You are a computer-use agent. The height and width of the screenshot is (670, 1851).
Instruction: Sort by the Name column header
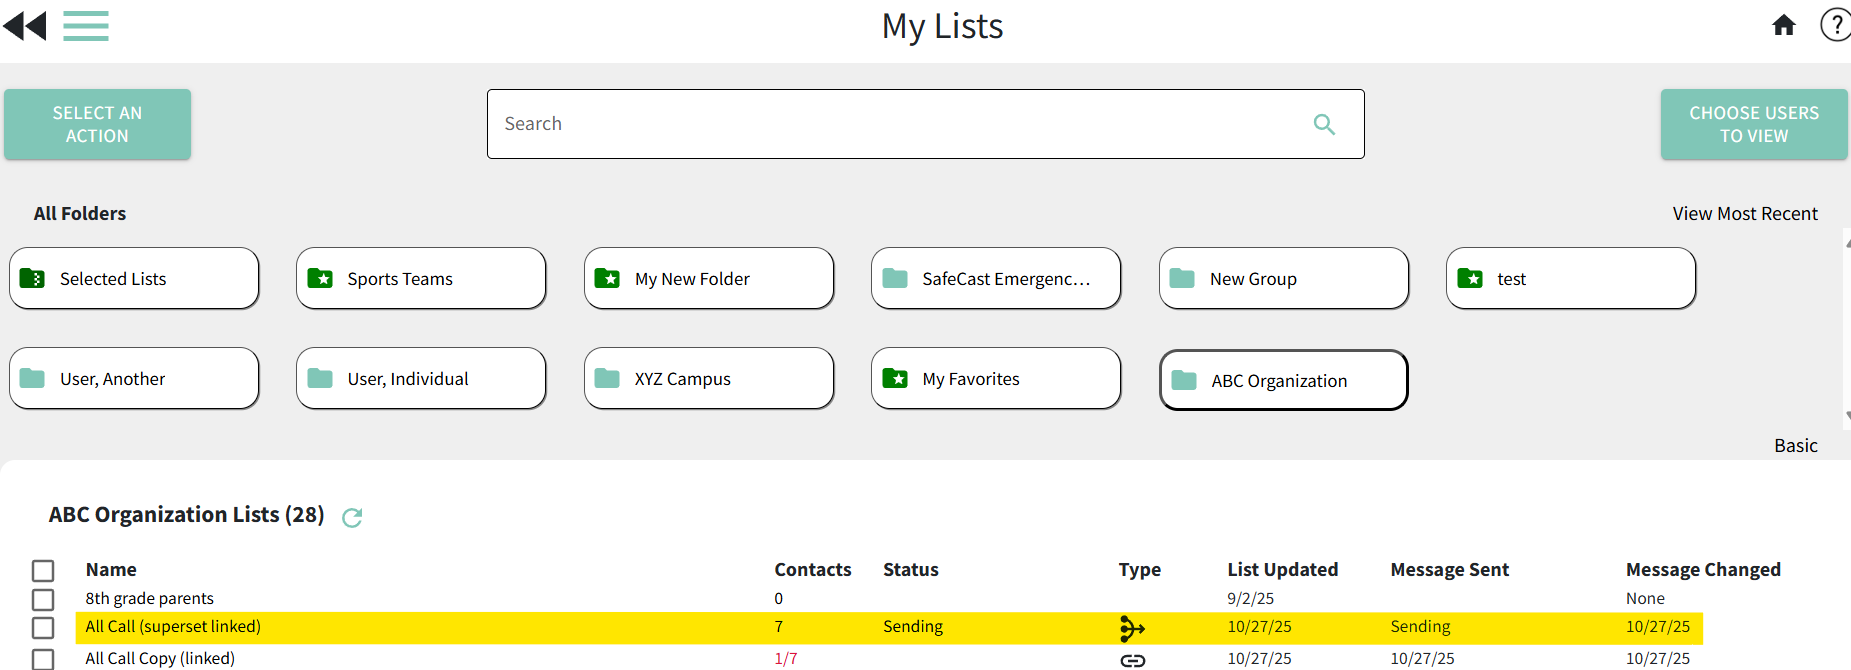[111, 569]
